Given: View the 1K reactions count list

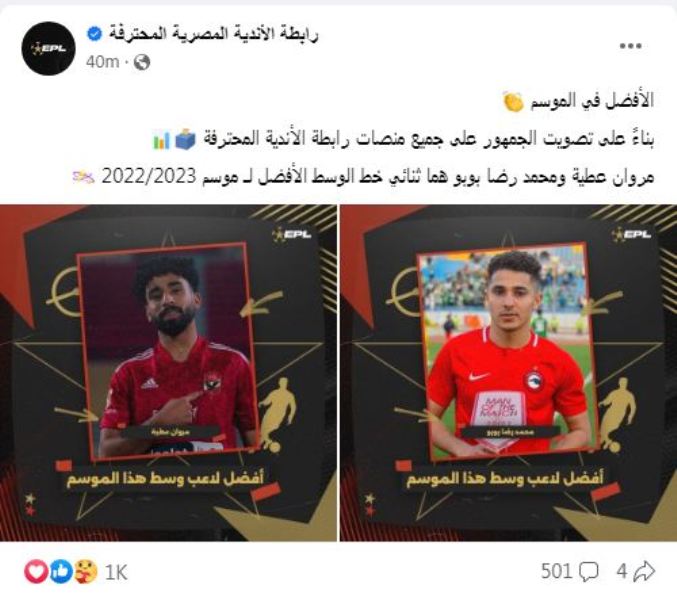Looking at the screenshot, I should [x=116, y=572].
